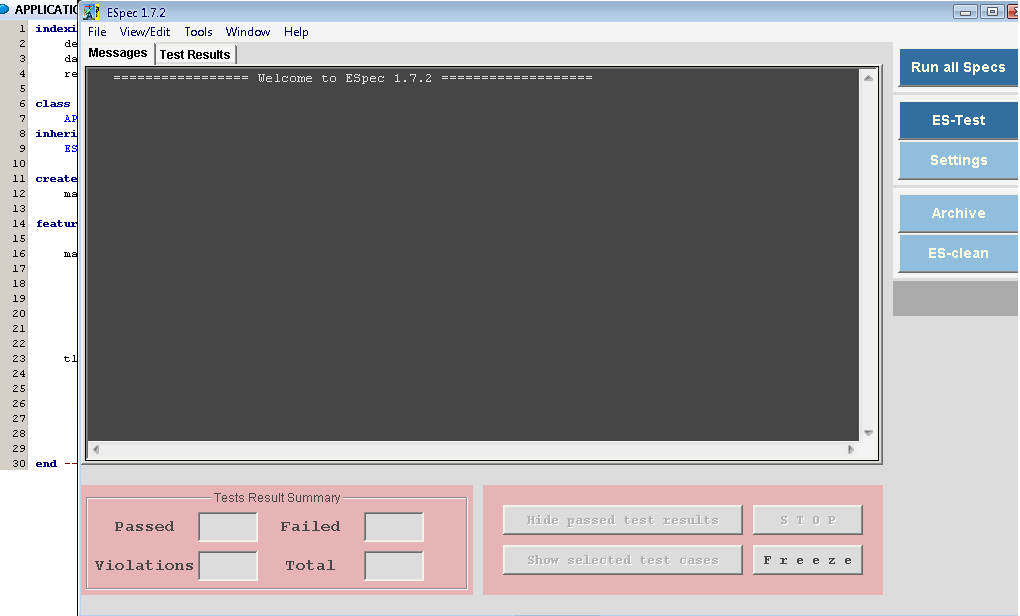Click the STOP button
1020x616 pixels.
pos(808,520)
